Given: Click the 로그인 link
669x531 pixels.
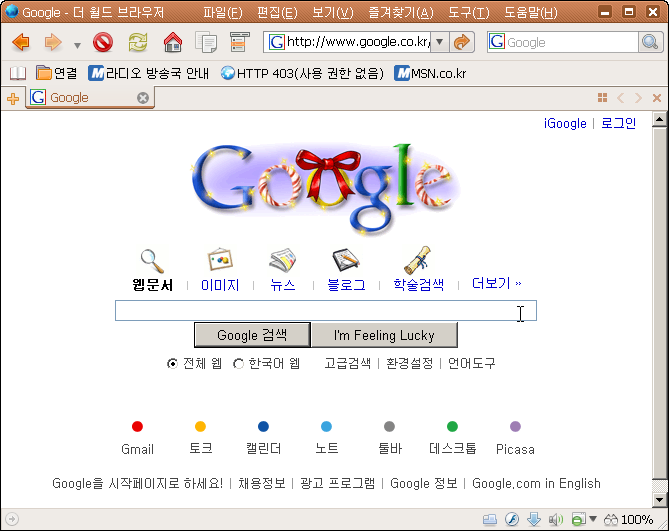Looking at the screenshot, I should click(x=618, y=123).
